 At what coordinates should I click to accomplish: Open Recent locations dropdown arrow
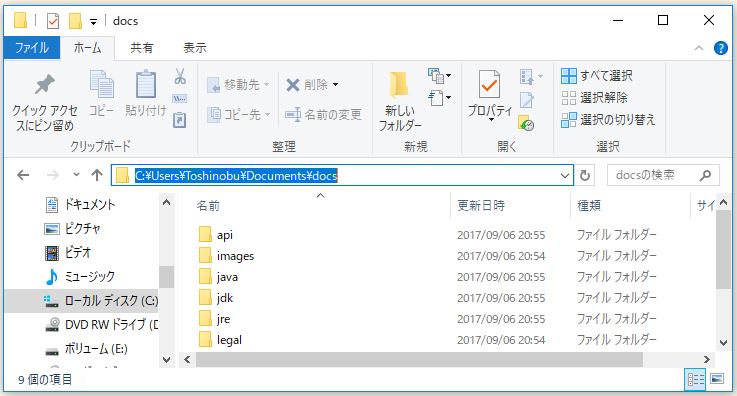(x=76, y=175)
